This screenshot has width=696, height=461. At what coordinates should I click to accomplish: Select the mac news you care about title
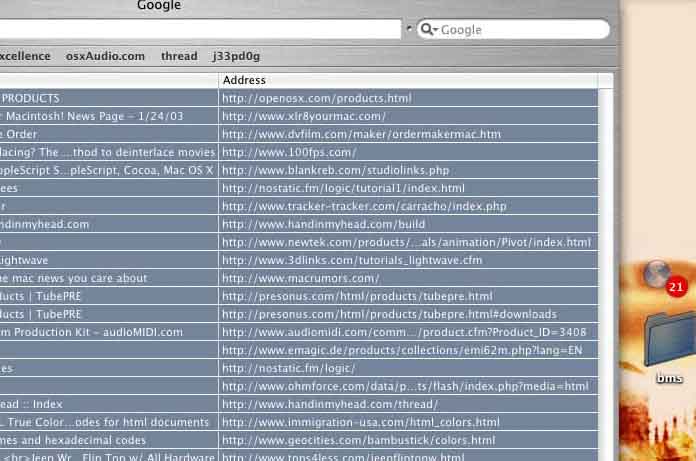73,278
